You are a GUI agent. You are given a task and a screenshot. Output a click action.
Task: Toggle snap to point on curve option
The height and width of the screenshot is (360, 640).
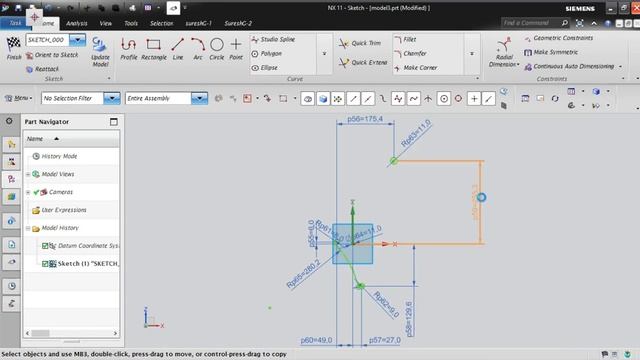[x=489, y=98]
